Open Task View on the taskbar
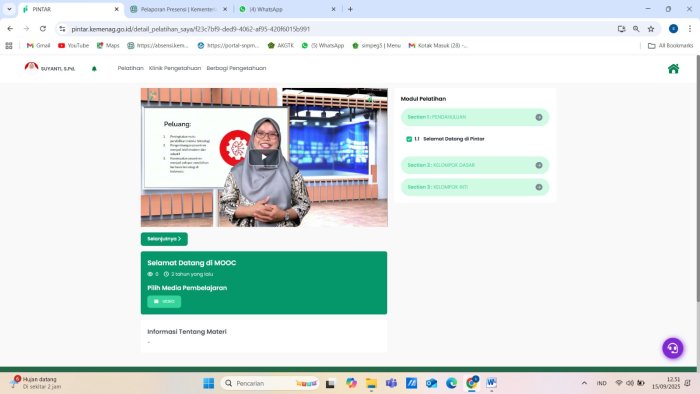The height and width of the screenshot is (394, 700). click(x=330, y=383)
